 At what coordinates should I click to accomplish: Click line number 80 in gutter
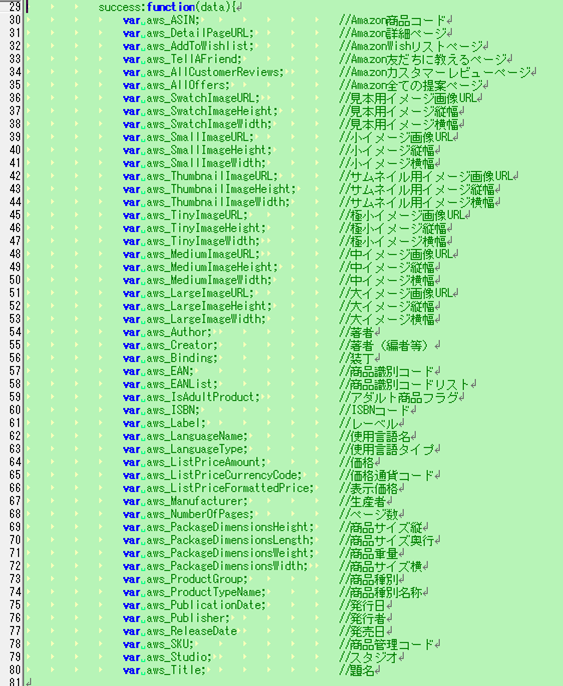coord(14,670)
